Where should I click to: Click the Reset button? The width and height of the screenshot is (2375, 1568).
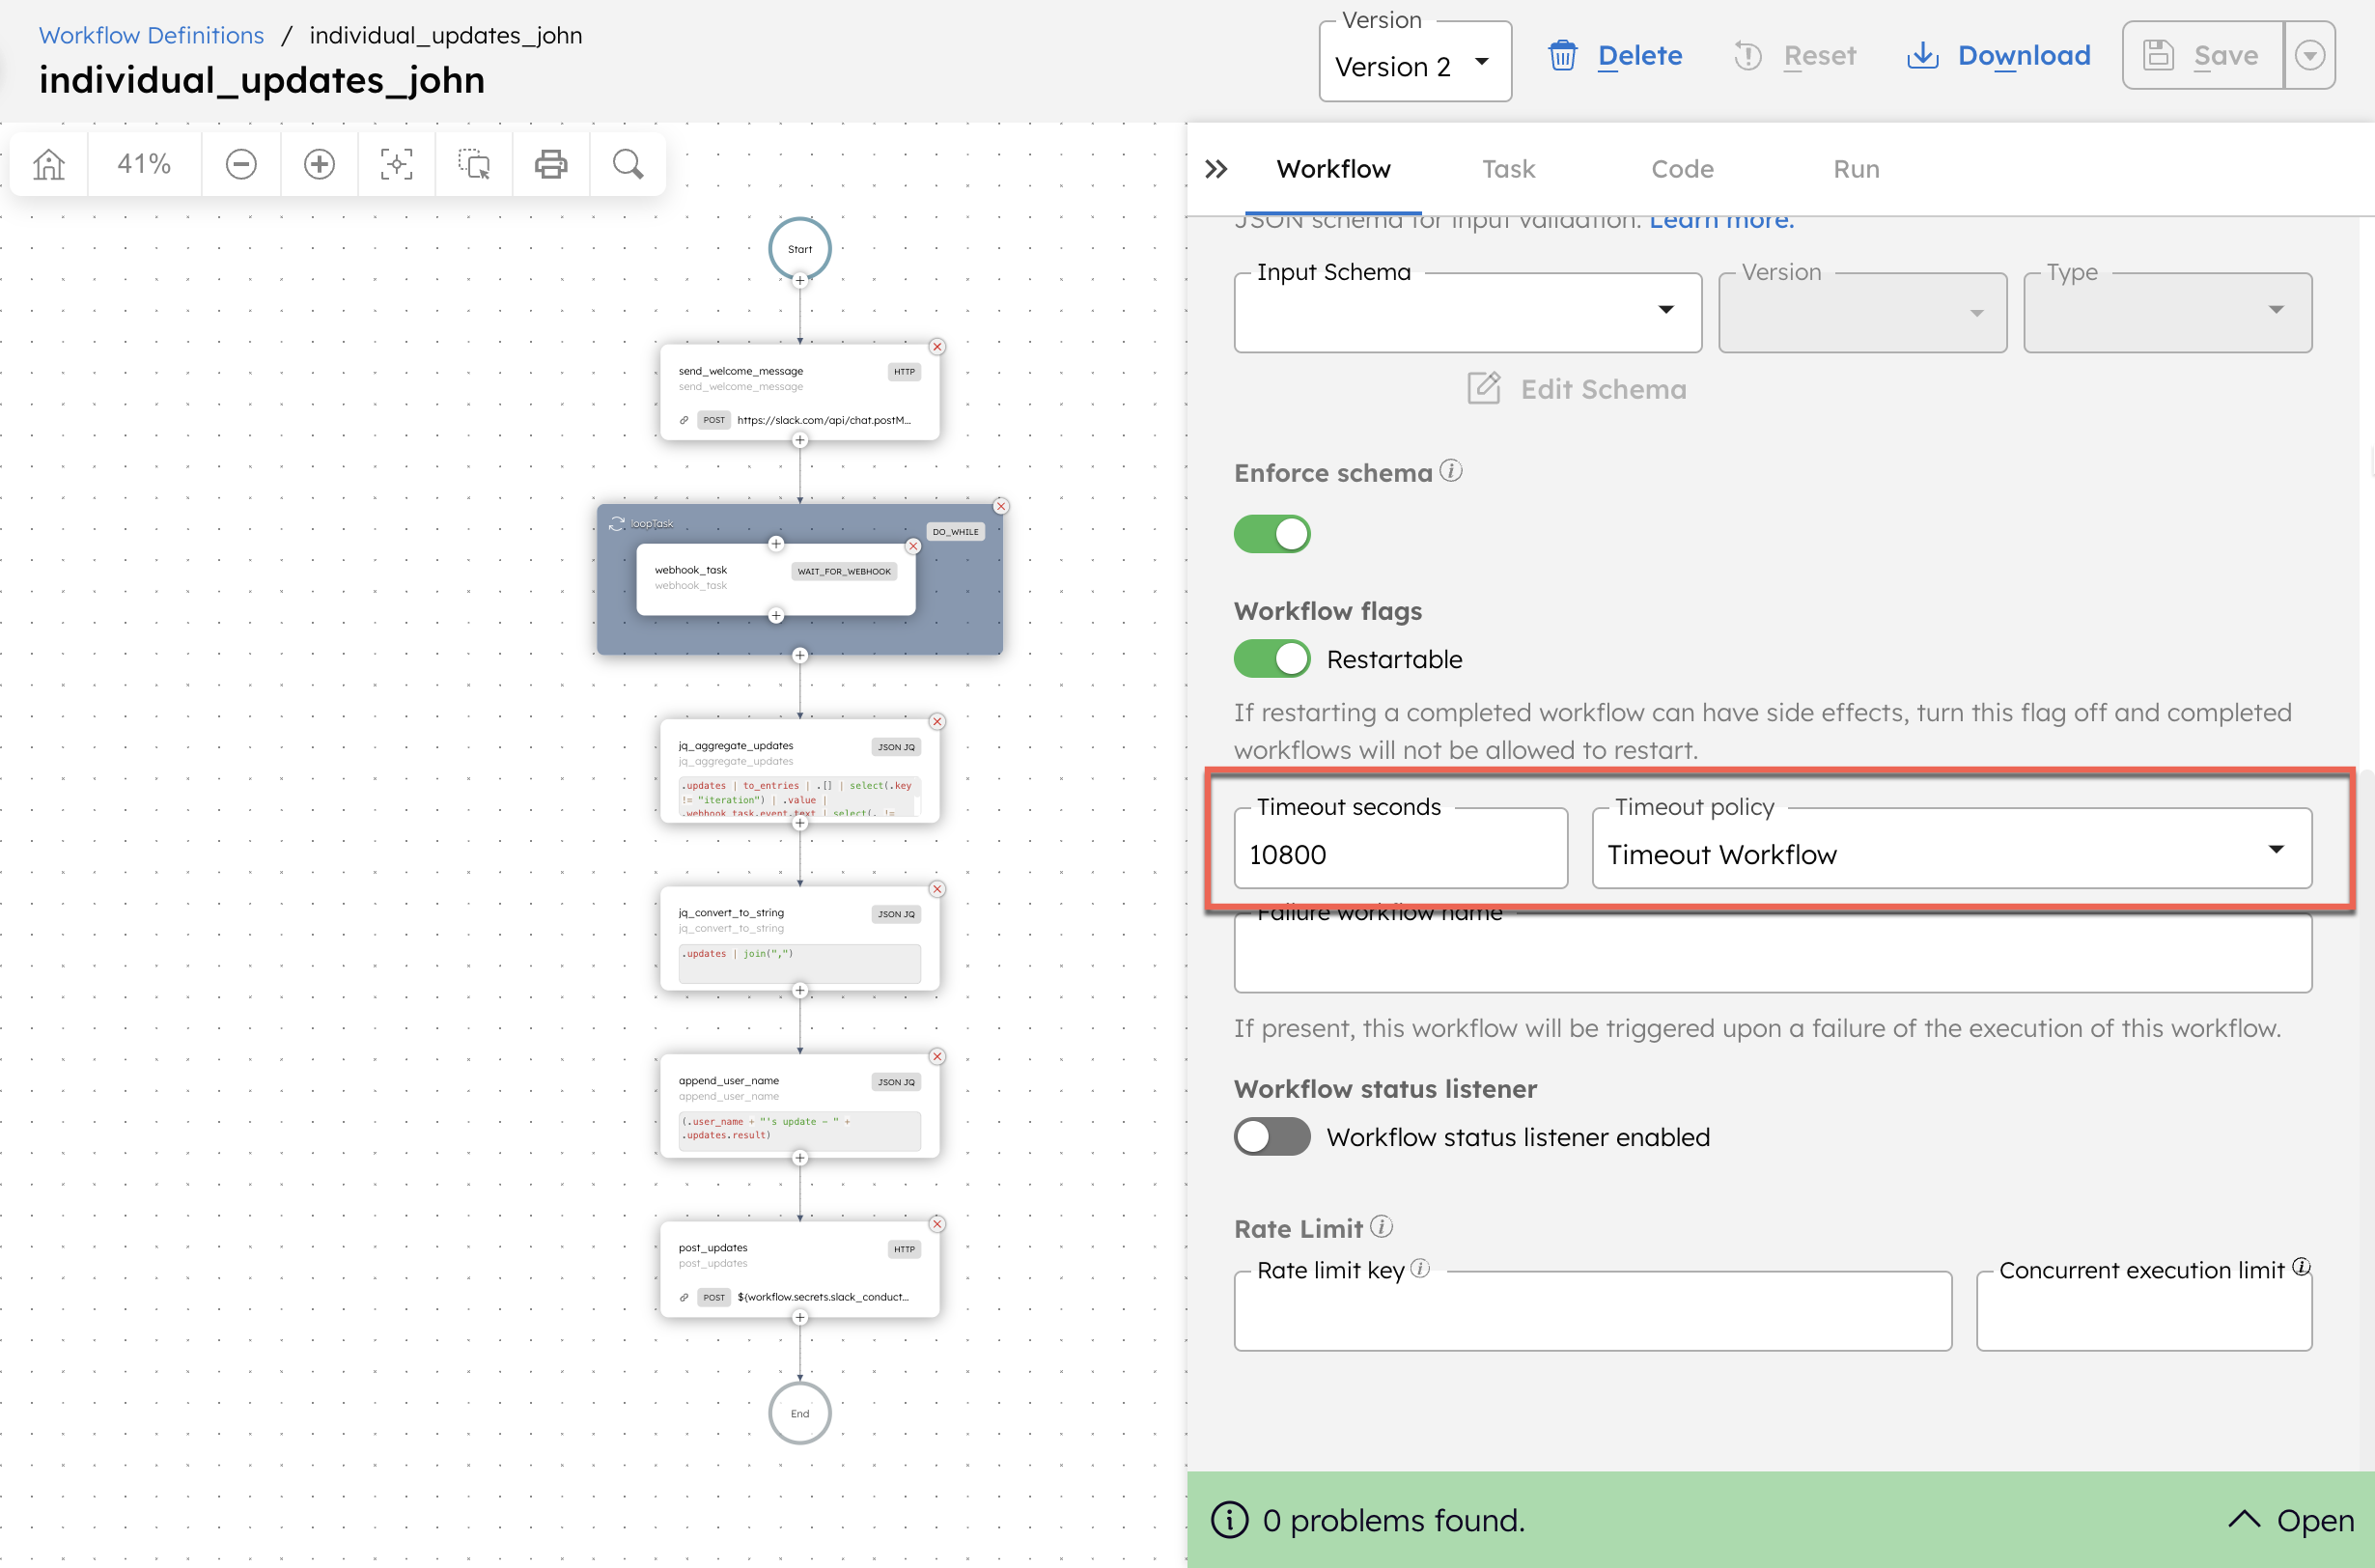[x=1795, y=55]
